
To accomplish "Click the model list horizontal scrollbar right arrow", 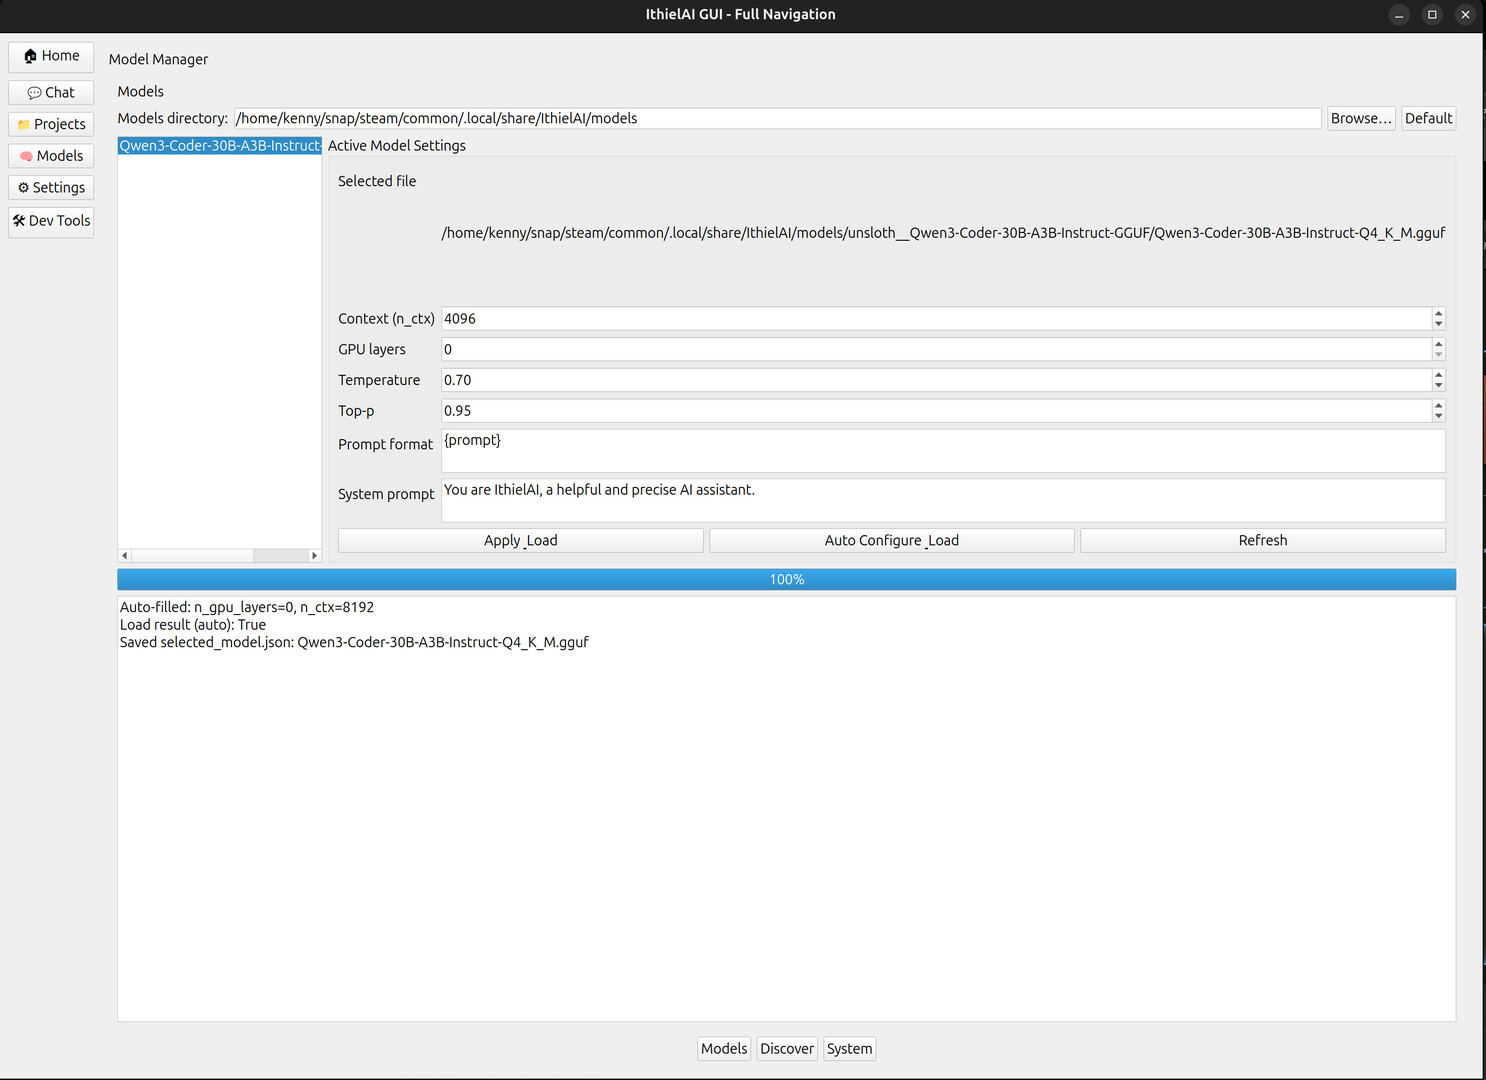I will pos(314,554).
